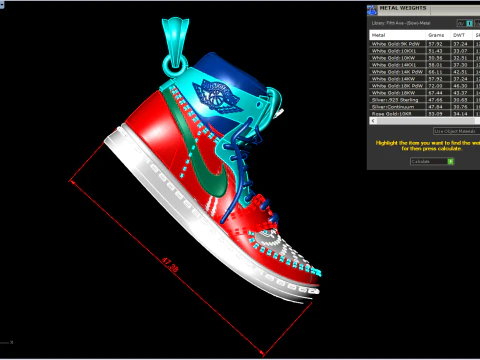Click the viewport menu arrow at top-left corner
This screenshot has width=480, height=360.
coord(1,5)
